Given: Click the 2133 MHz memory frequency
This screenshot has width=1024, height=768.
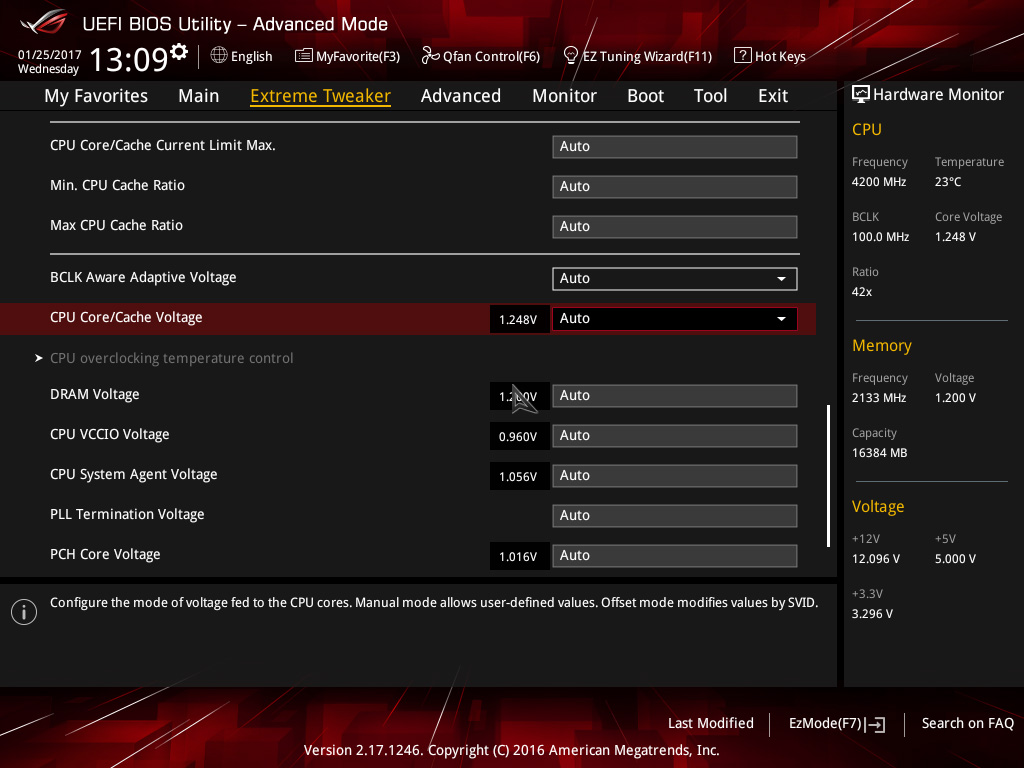Looking at the screenshot, I should coord(879,398).
